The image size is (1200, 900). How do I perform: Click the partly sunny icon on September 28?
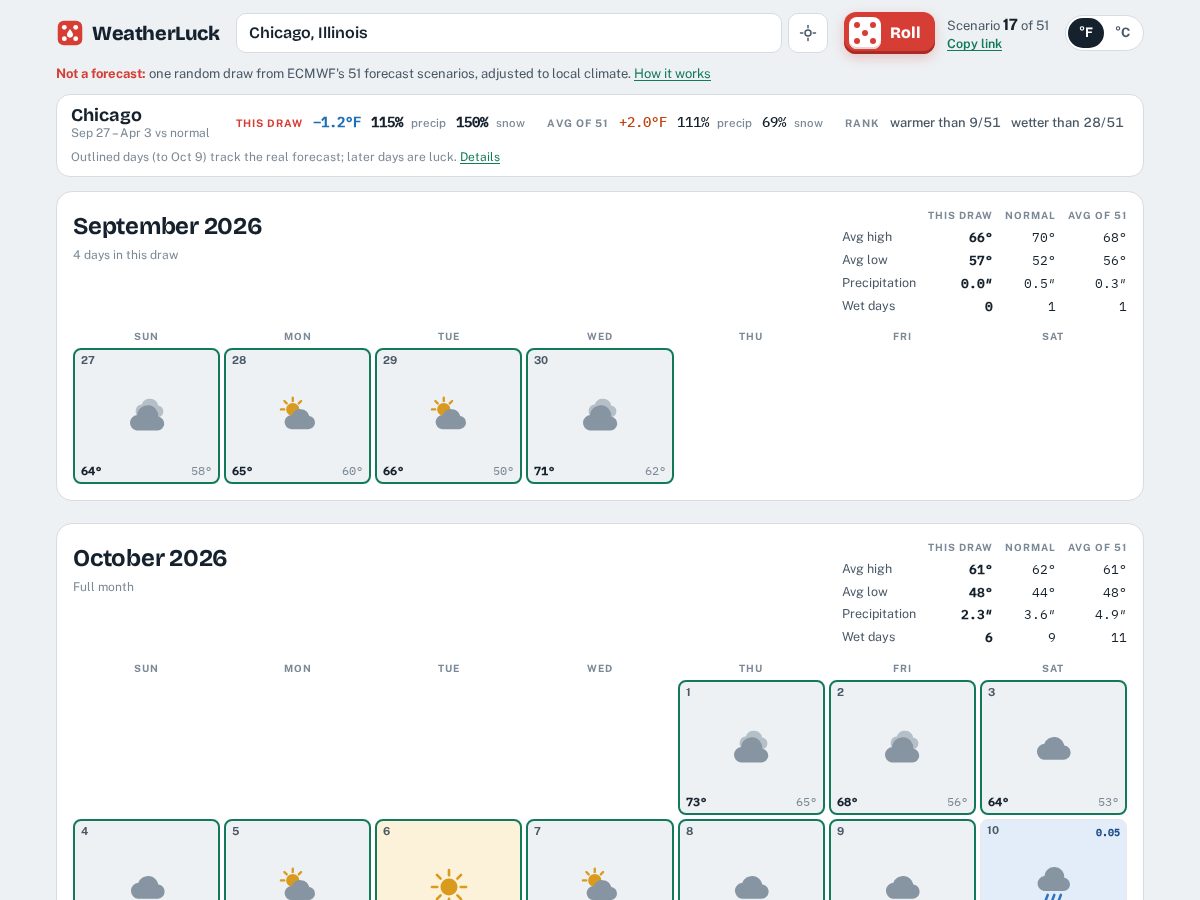click(298, 413)
